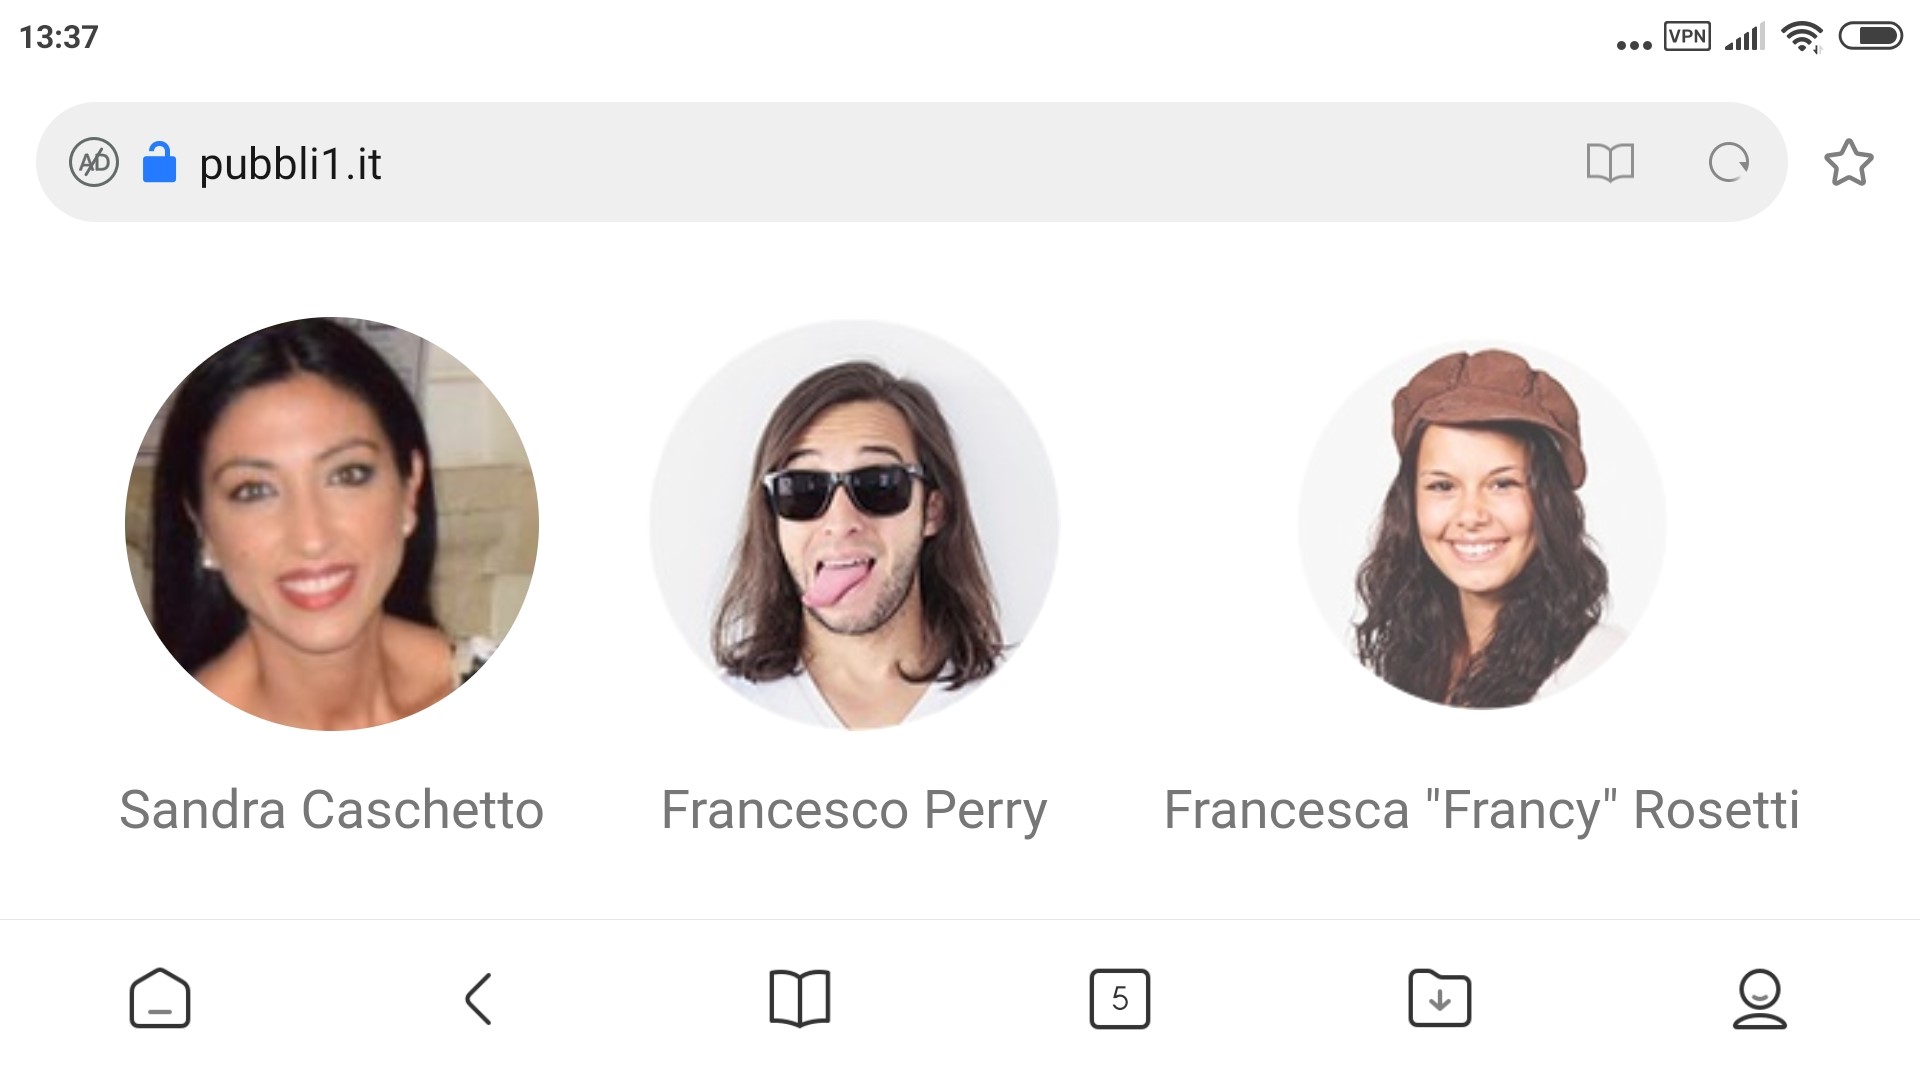This screenshot has height=1080, width=1920.
Task: Tap the Wi-Fi status icon
Action: coord(1802,37)
